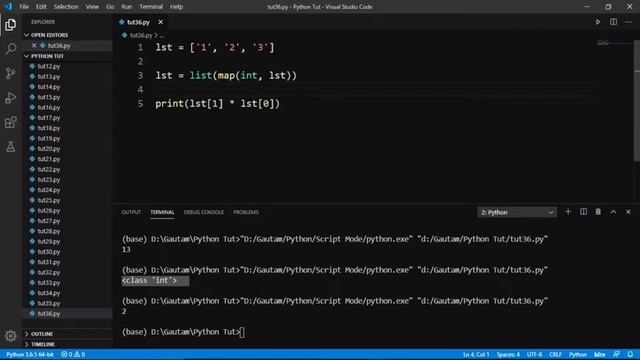
Task: Run Python file with play button
Action: click(x=598, y=22)
